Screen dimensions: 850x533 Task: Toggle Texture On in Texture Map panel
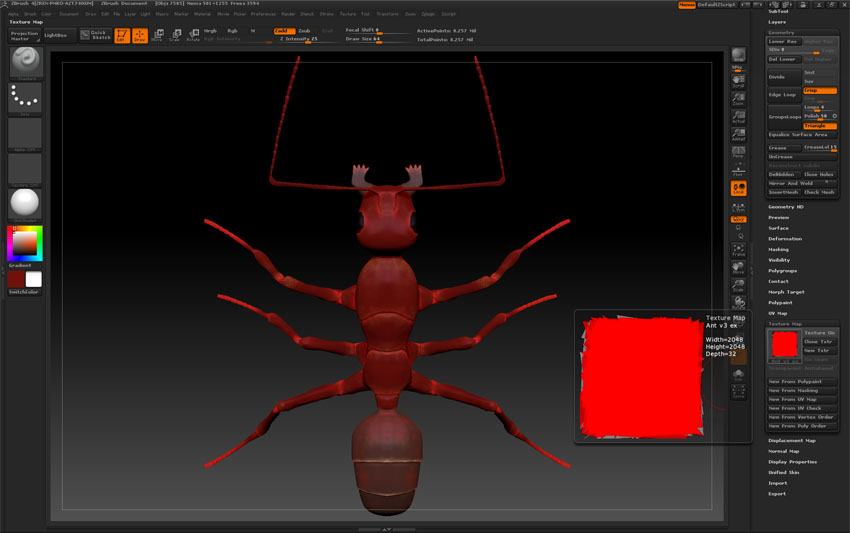[x=820, y=333]
